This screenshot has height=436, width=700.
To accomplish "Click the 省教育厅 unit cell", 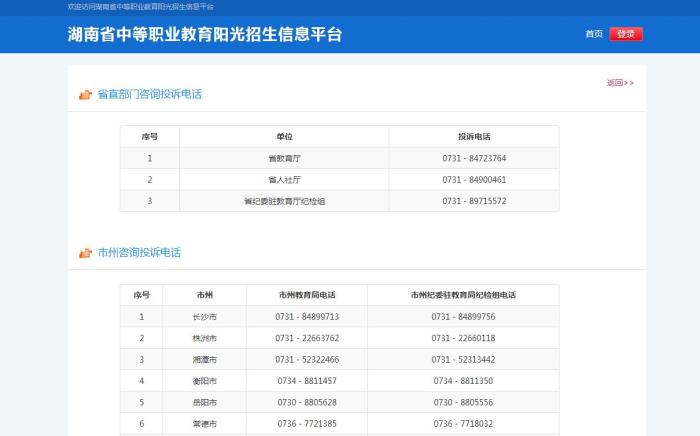I will [284, 158].
